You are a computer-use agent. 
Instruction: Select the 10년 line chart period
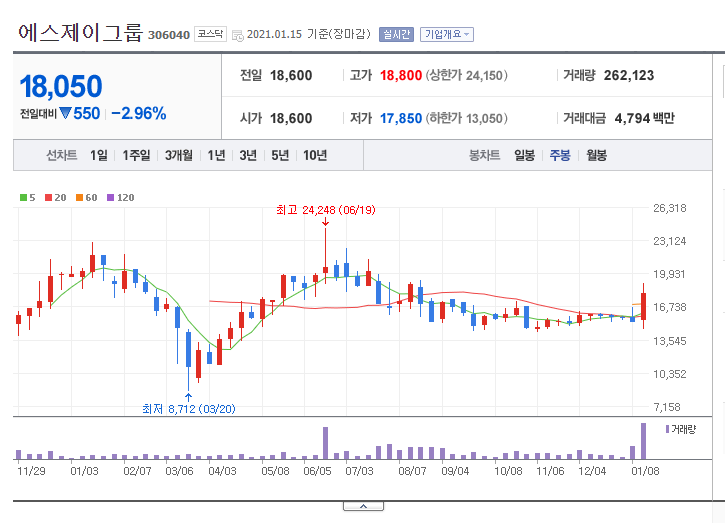pos(315,155)
